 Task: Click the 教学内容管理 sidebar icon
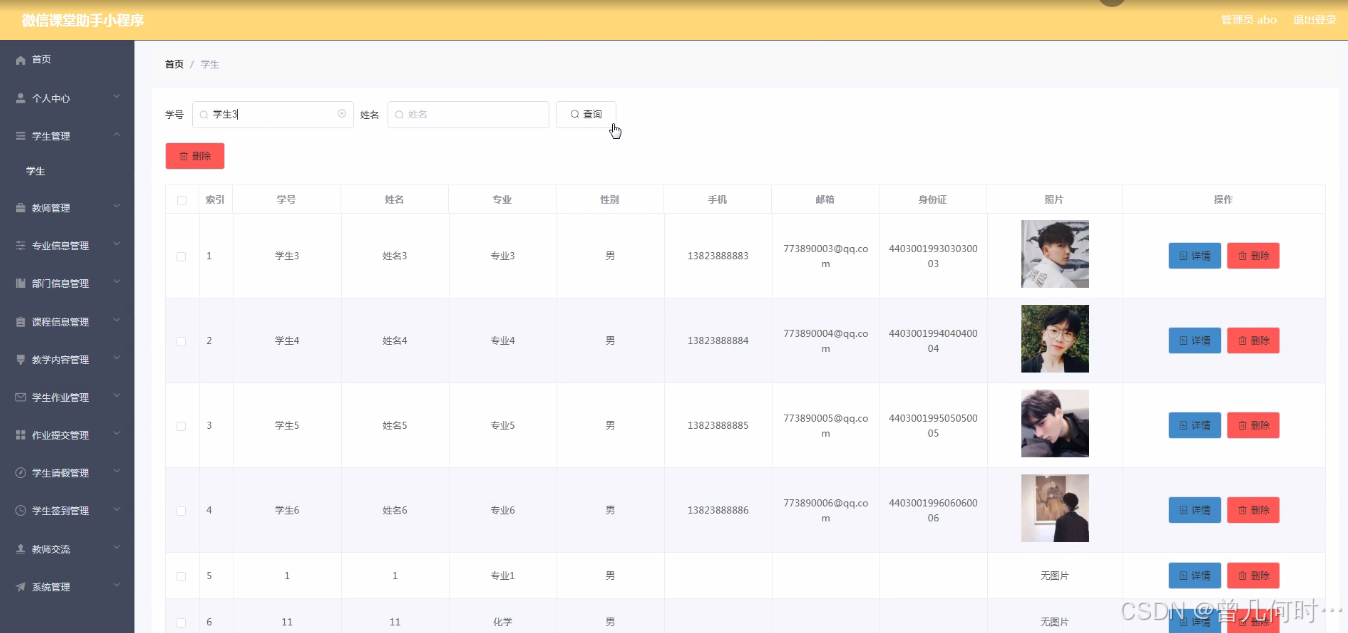[21, 360]
